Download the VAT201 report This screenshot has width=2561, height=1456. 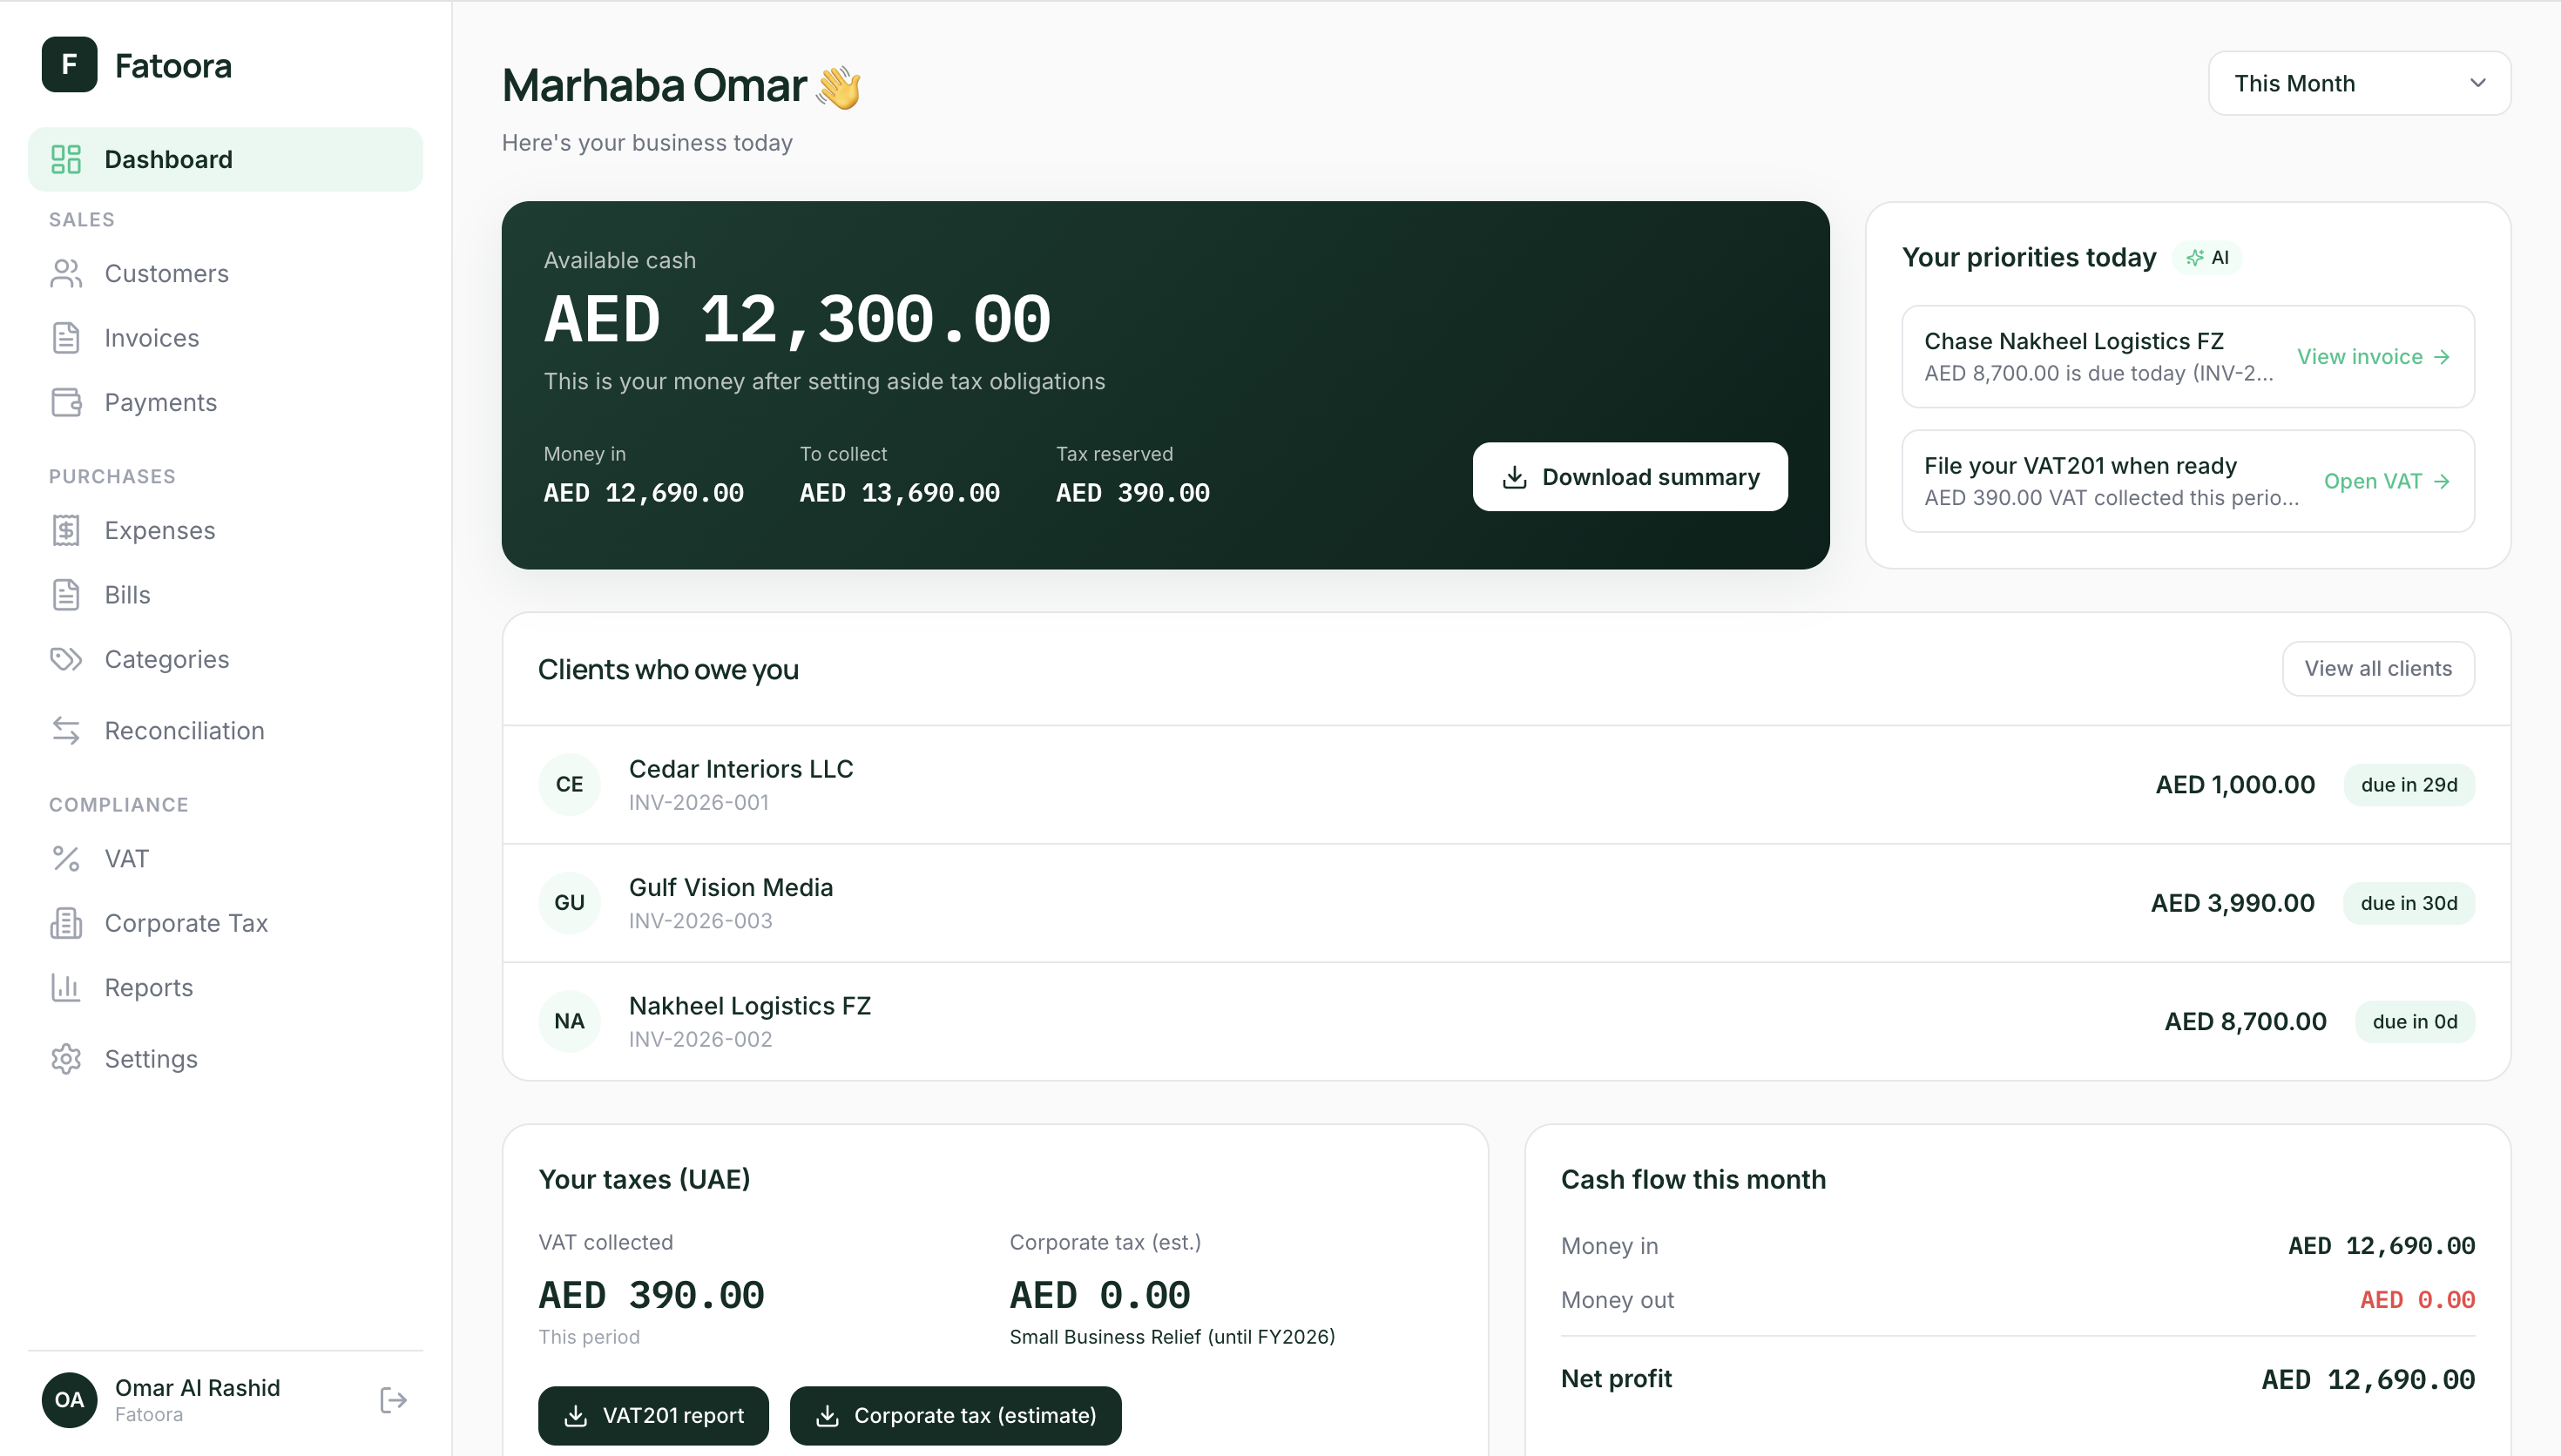coord(653,1416)
